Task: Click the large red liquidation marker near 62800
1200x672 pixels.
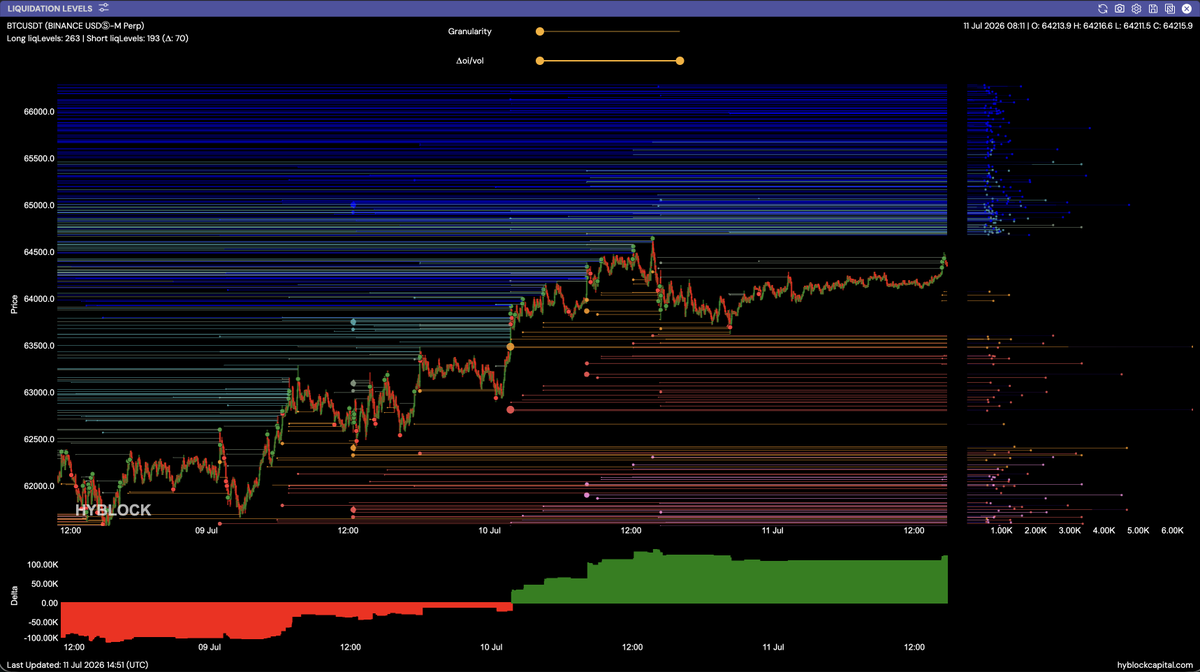Action: [511, 409]
